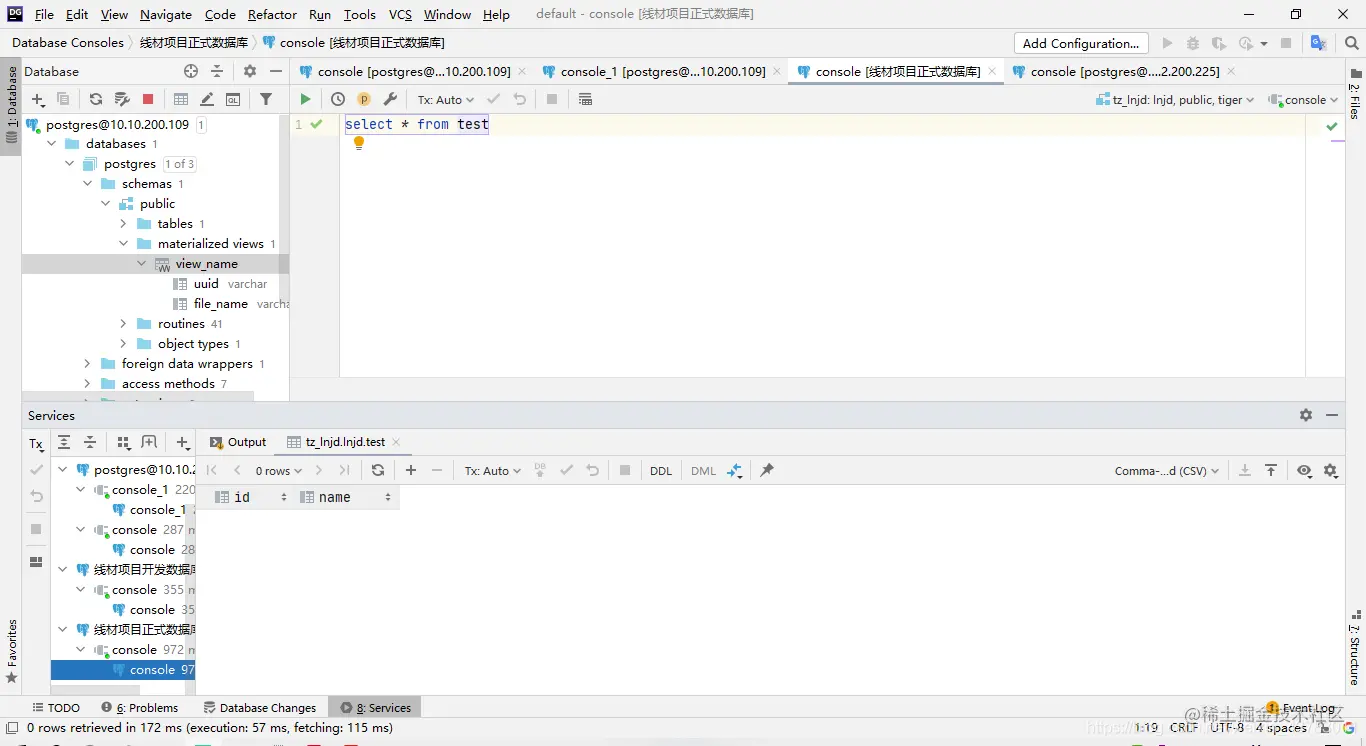Click Database Consoles breadcrumb

click(68, 43)
